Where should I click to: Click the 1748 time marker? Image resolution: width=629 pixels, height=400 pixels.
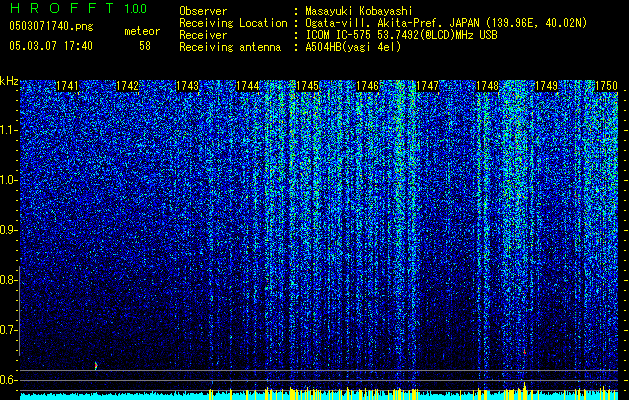click(x=487, y=86)
